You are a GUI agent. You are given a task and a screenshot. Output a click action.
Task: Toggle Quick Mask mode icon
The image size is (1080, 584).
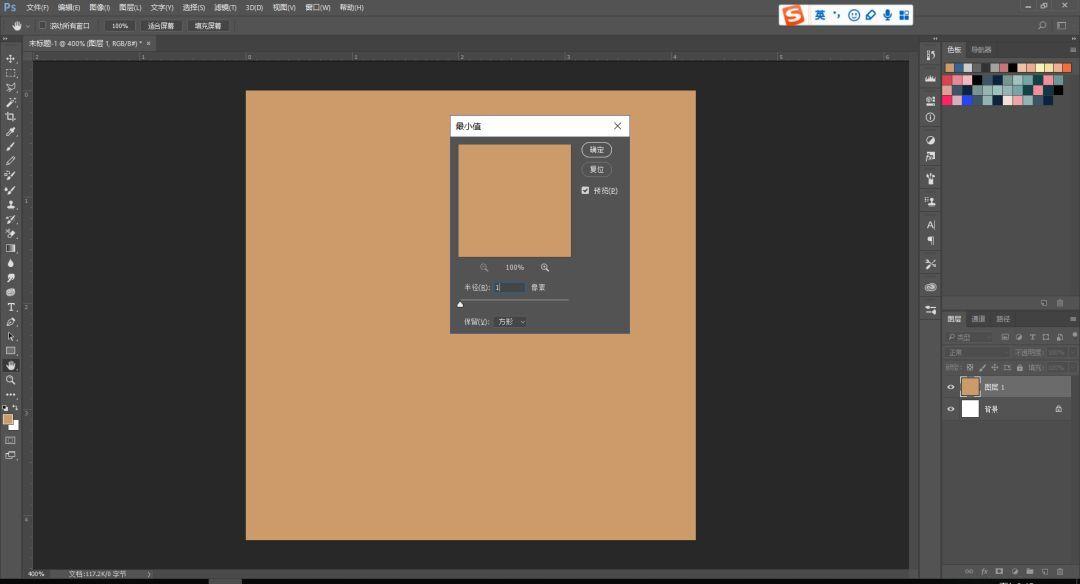[x=10, y=440]
